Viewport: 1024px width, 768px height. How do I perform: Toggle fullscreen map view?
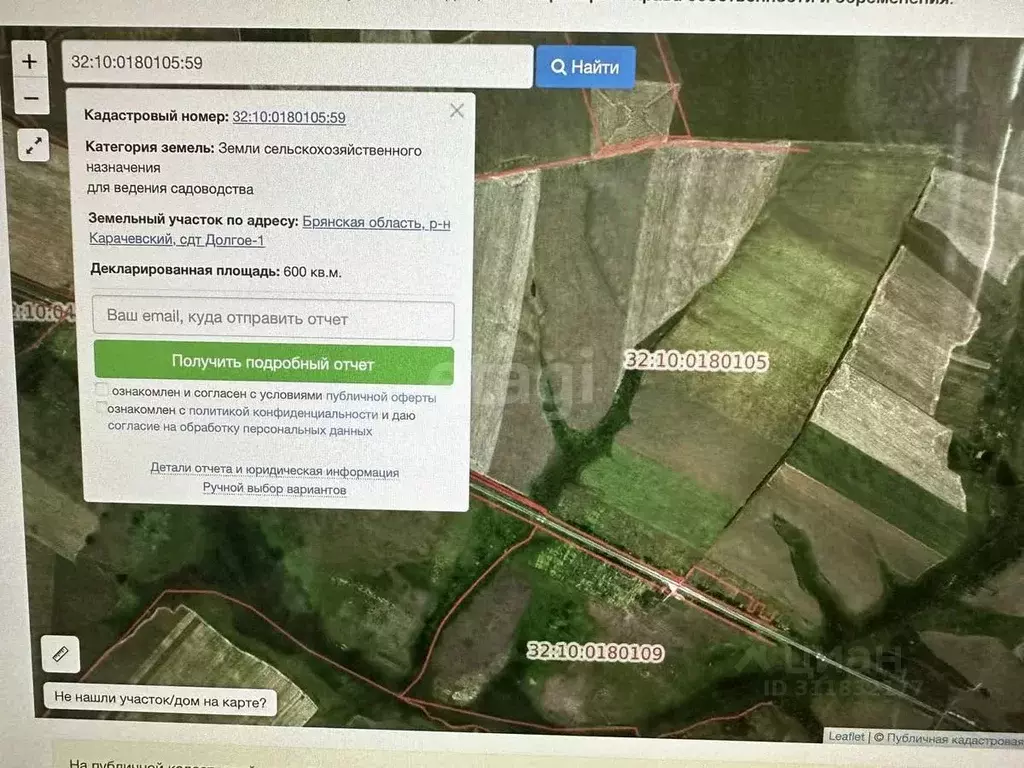[x=34, y=147]
